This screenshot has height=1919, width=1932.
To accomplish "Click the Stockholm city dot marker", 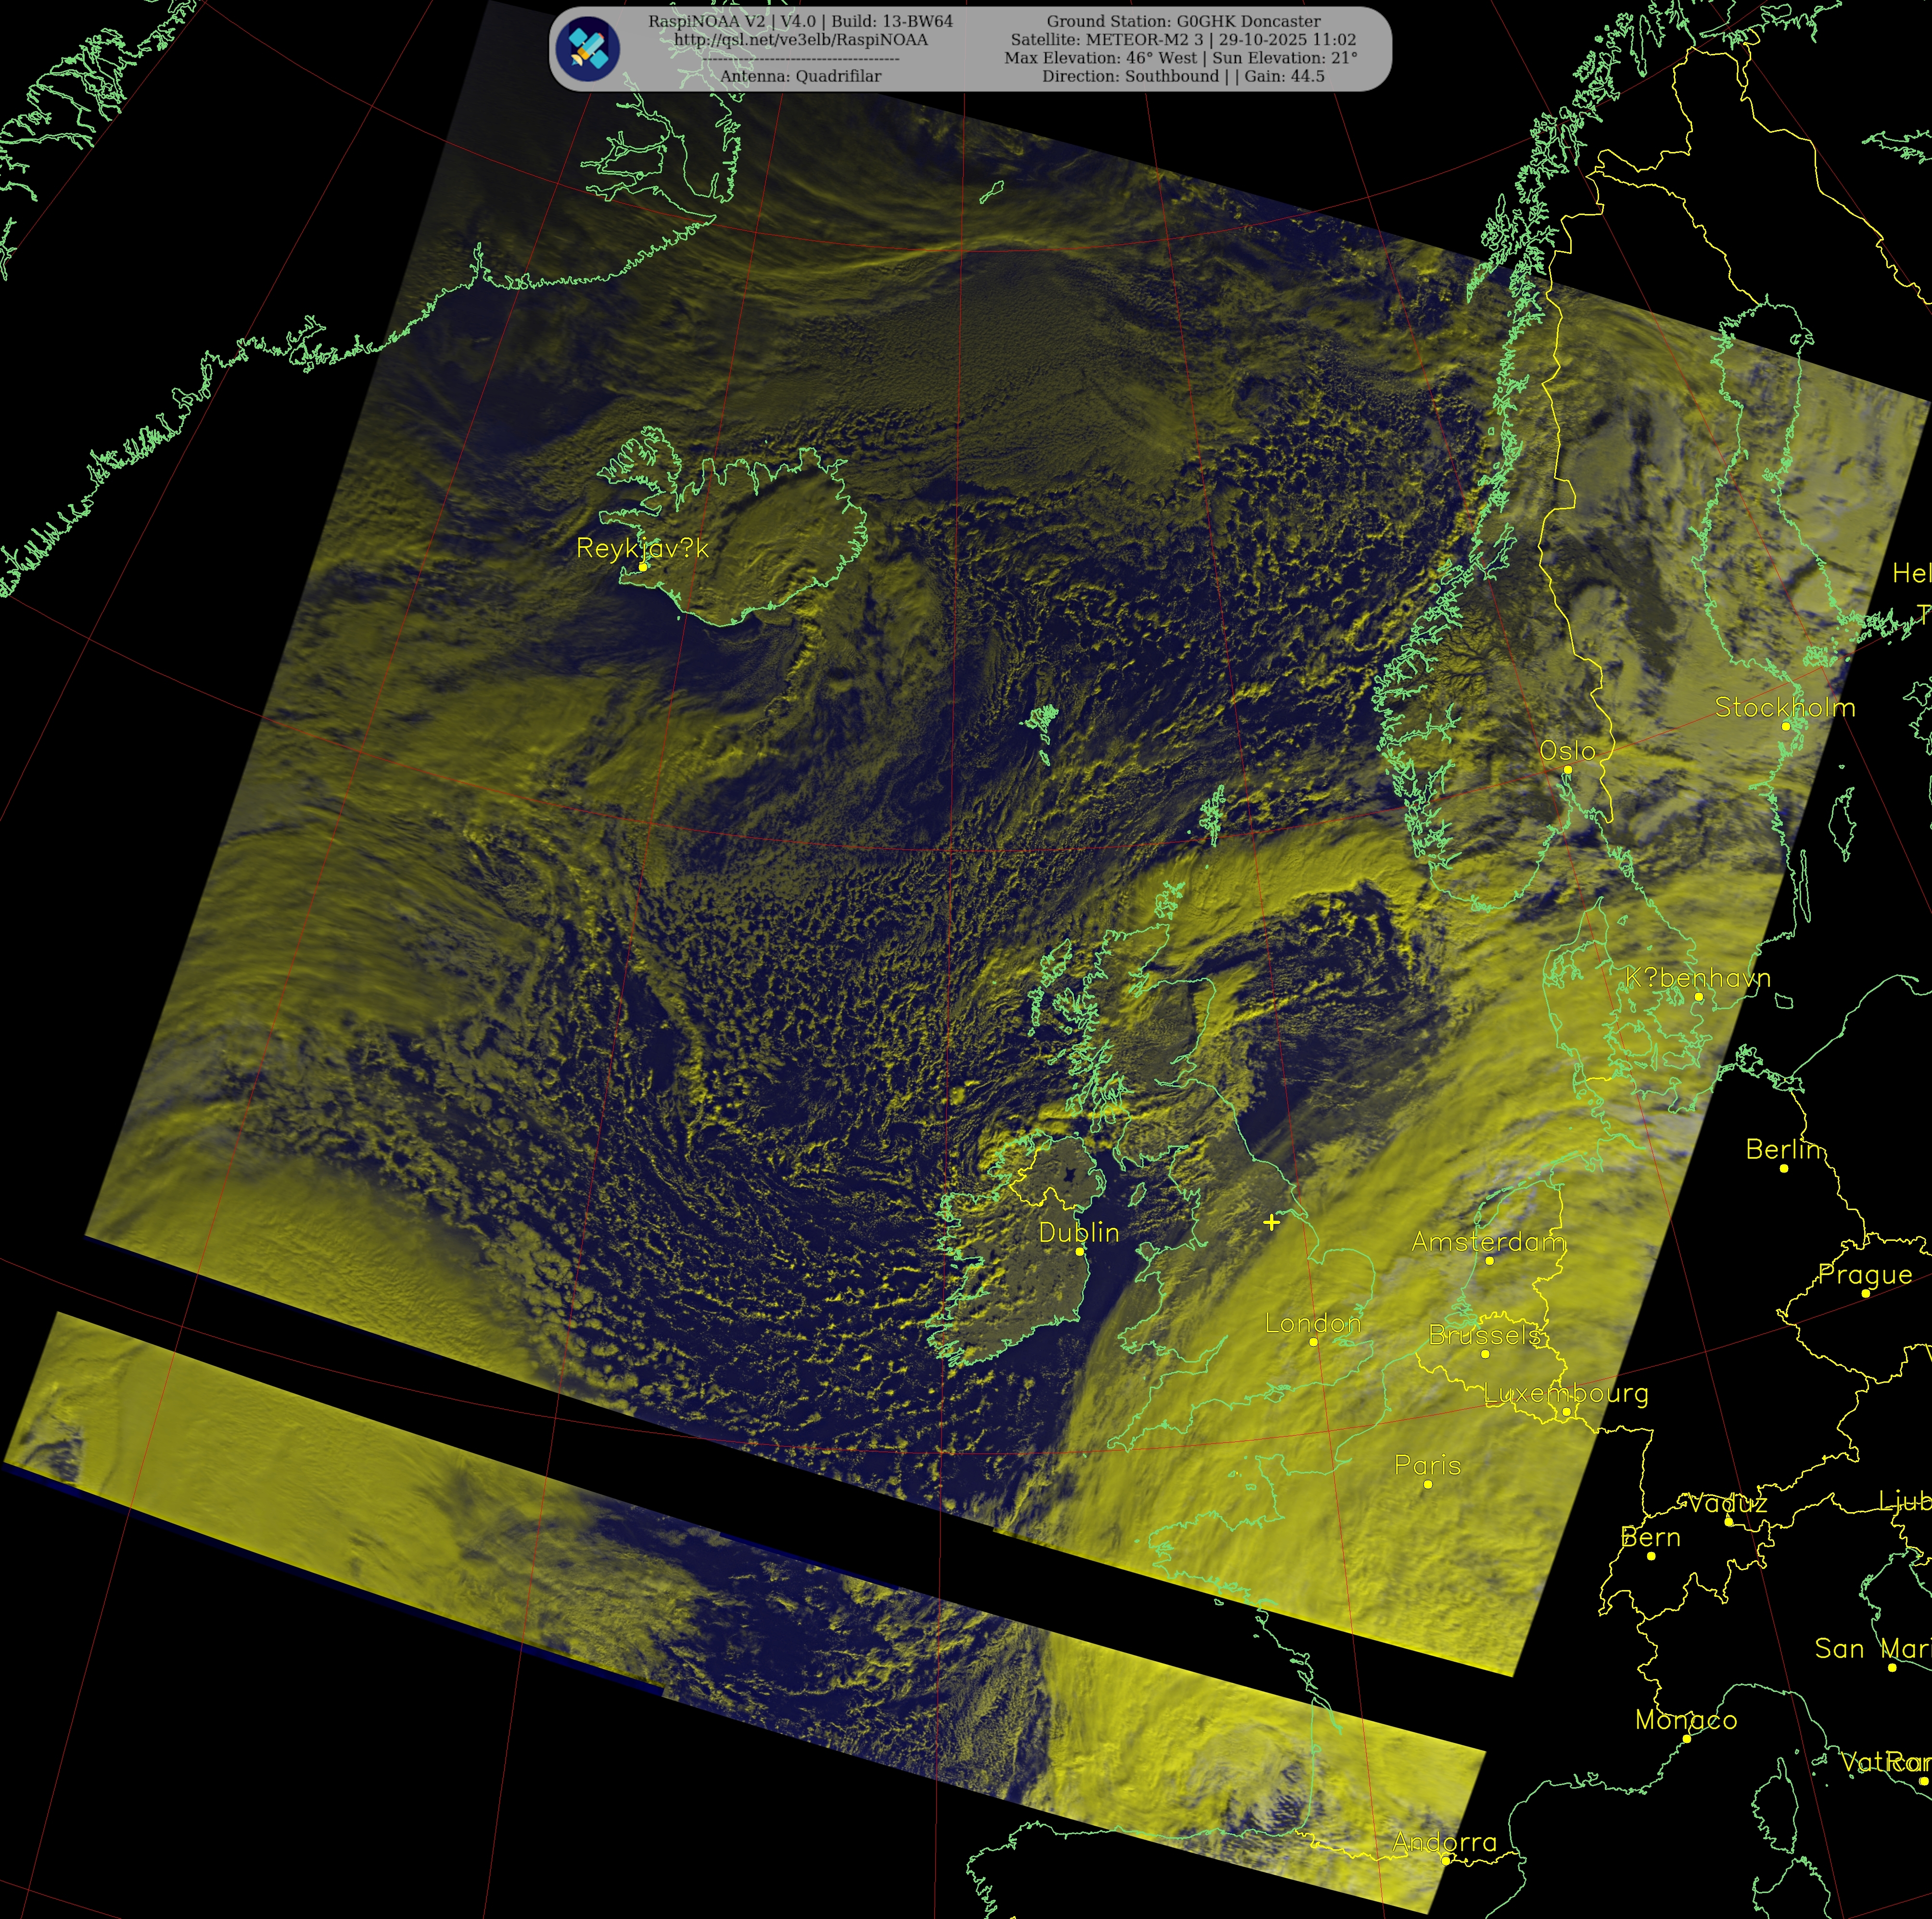I will (1786, 726).
